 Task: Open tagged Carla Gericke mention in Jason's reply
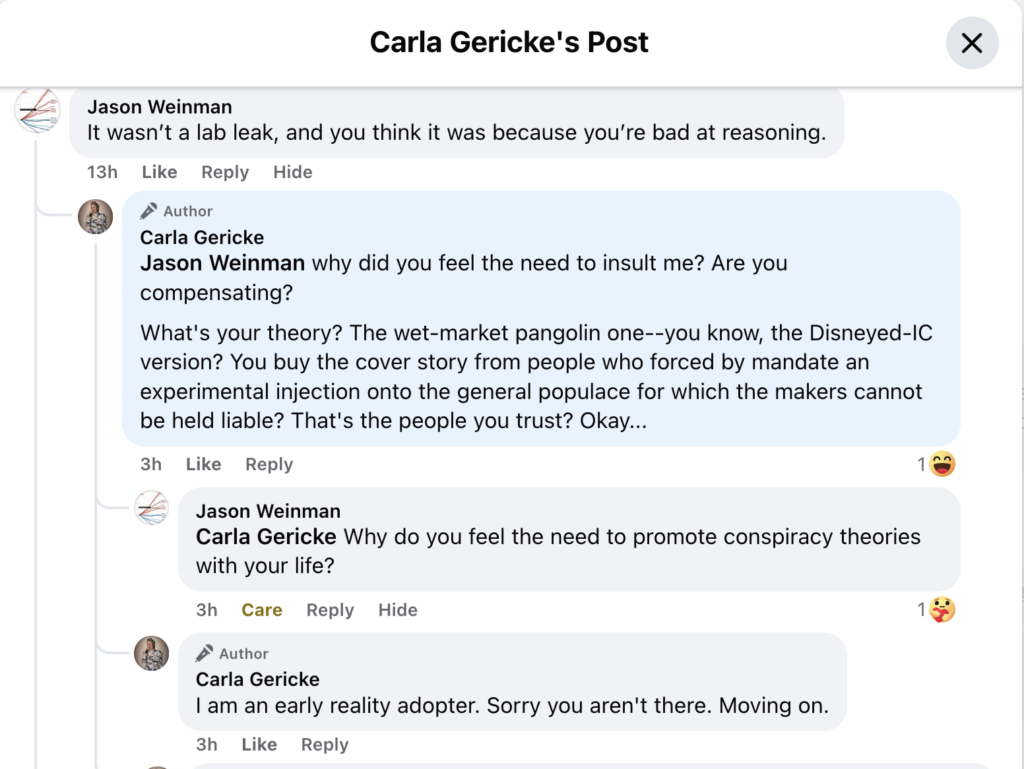266,537
